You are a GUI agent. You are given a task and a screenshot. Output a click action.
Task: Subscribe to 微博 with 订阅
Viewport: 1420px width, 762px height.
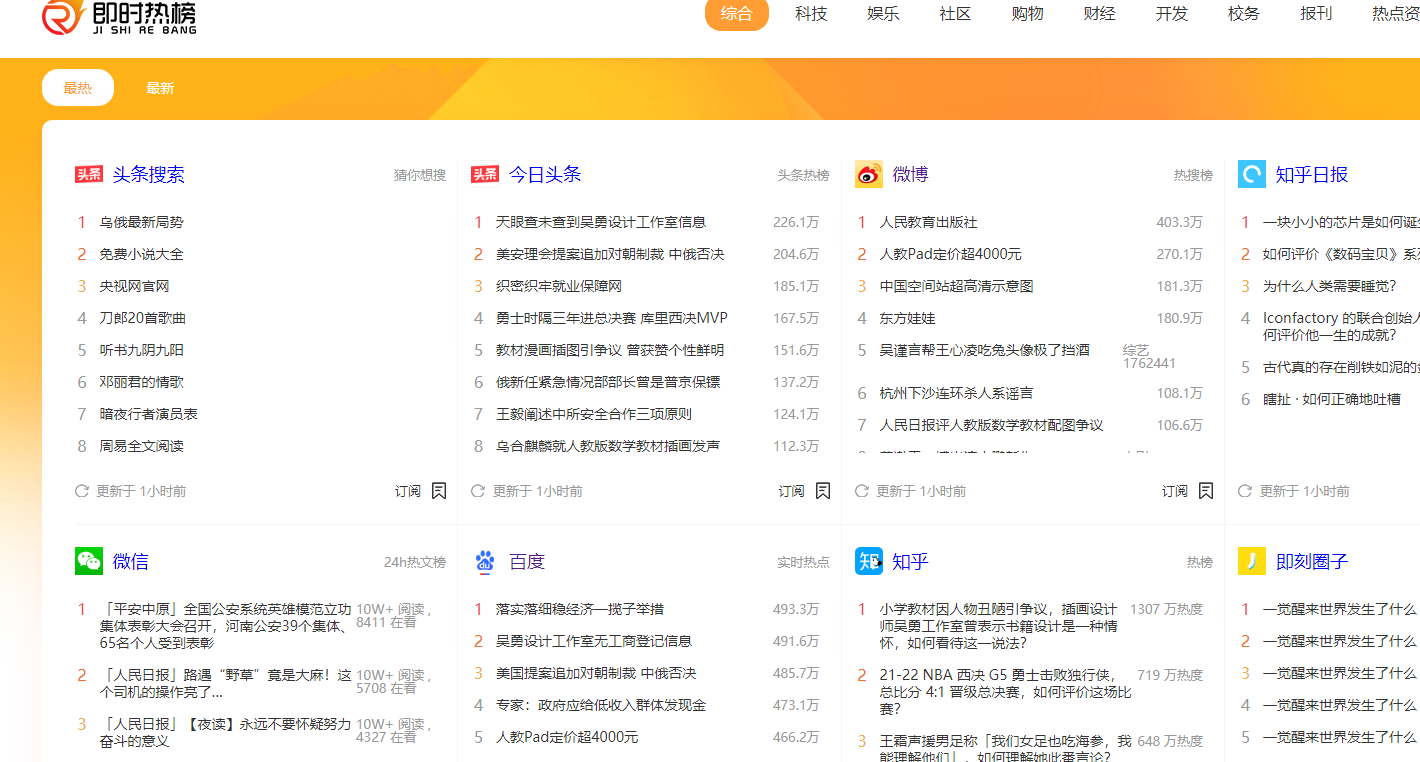click(1175, 491)
